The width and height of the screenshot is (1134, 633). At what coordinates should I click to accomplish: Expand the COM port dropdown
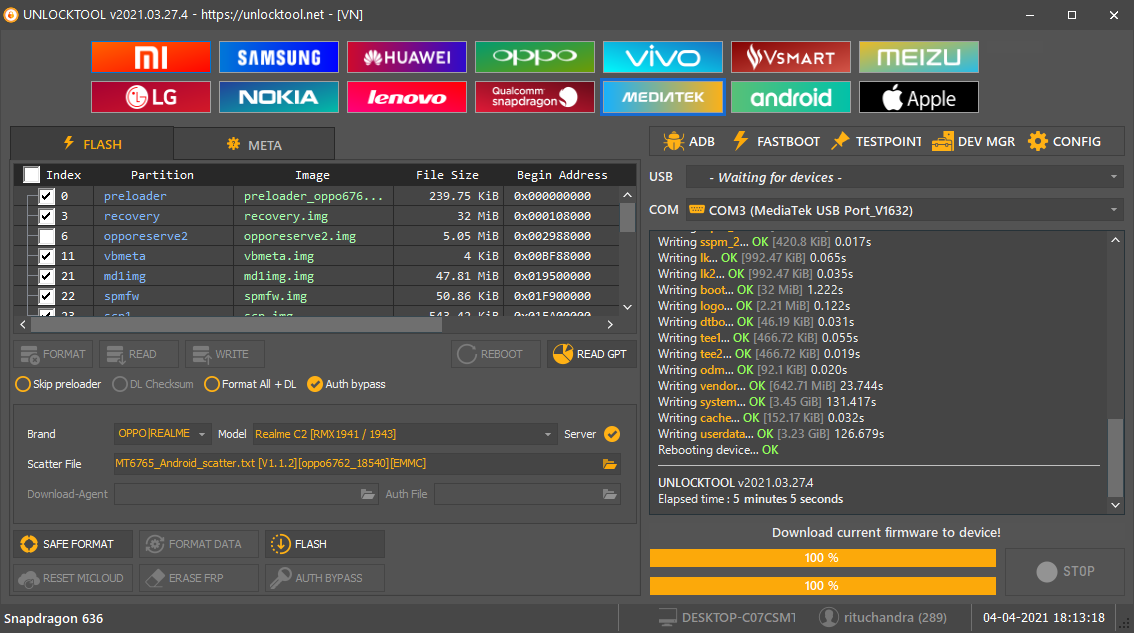[1114, 210]
